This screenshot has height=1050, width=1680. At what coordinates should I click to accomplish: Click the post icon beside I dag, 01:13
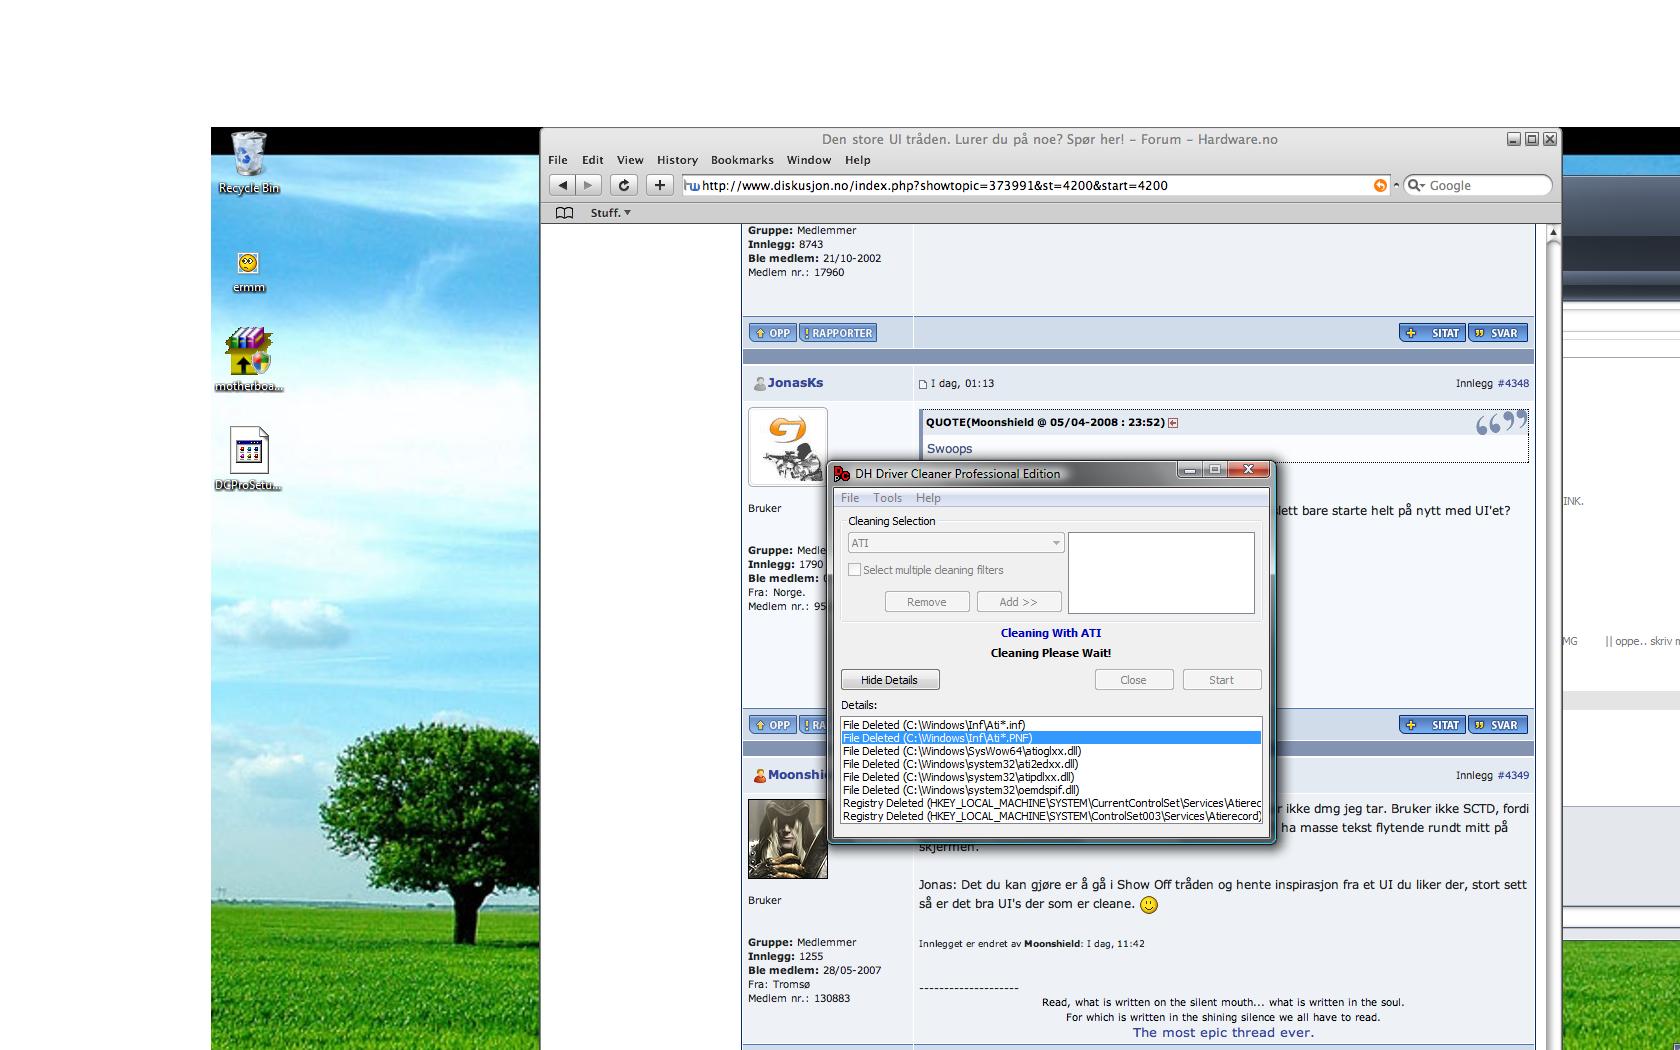pyautogui.click(x=923, y=384)
